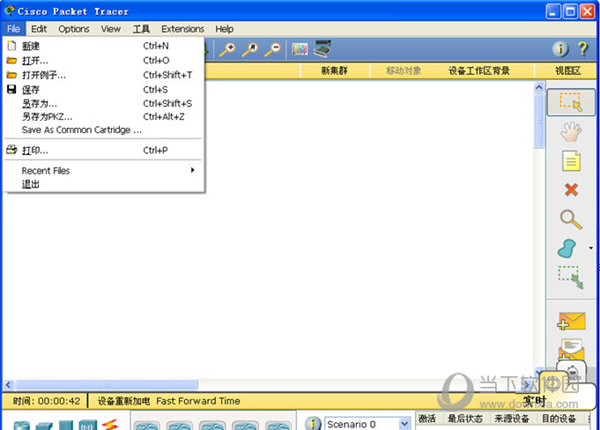Click the 最后状态 column header
The image size is (600, 430).
465,419
